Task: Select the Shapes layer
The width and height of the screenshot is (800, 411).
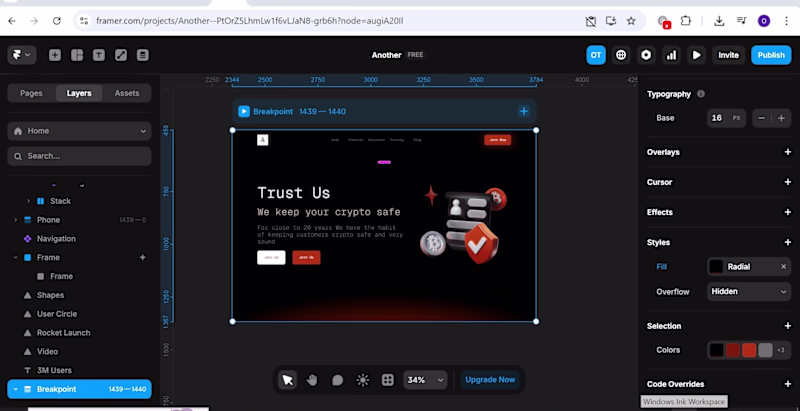Action: [x=50, y=295]
